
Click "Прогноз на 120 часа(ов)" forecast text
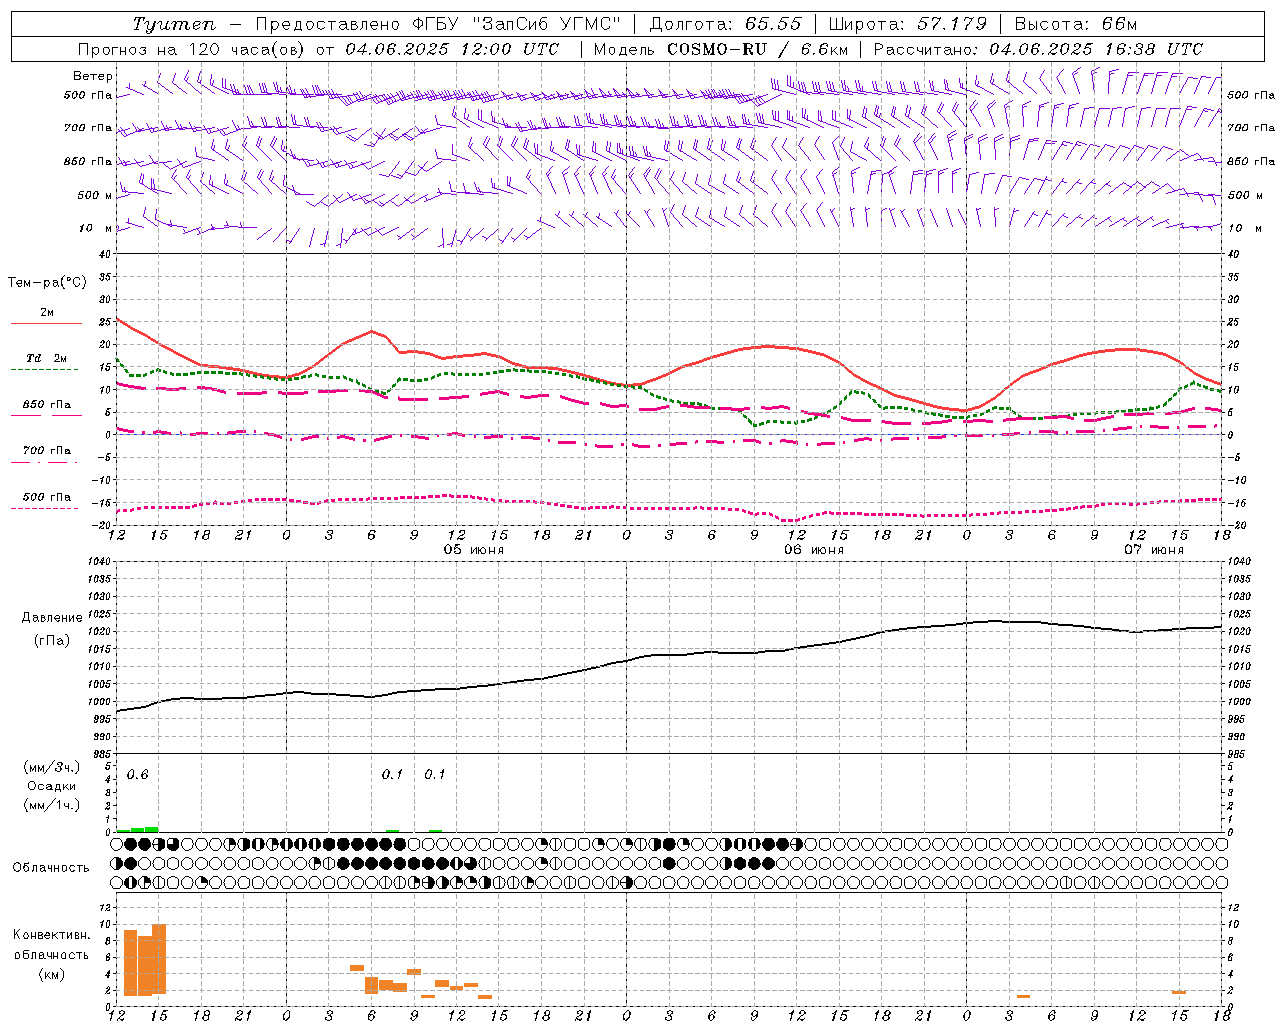tap(193, 49)
